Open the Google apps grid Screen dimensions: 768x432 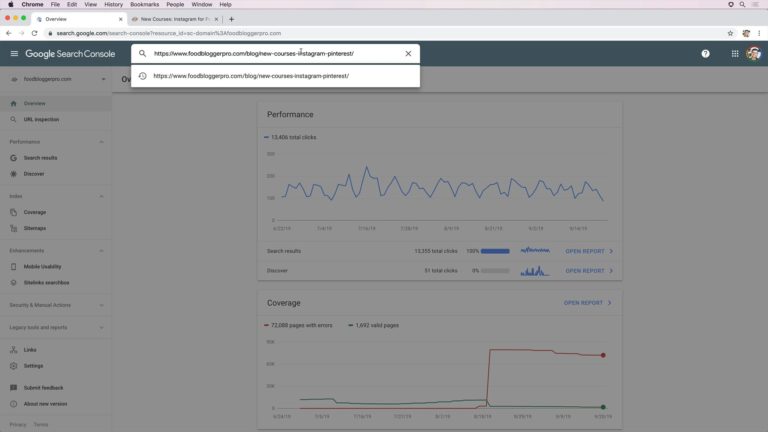735,53
